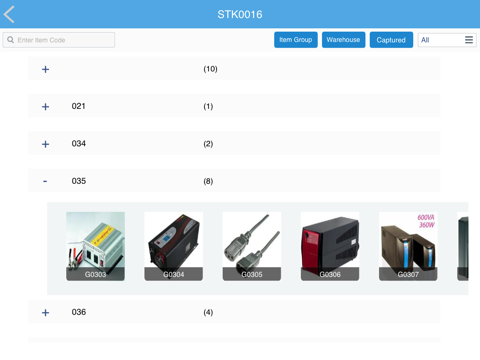This screenshot has height=360, width=480.
Task: Go back using the left arrow icon
Action: point(9,14)
